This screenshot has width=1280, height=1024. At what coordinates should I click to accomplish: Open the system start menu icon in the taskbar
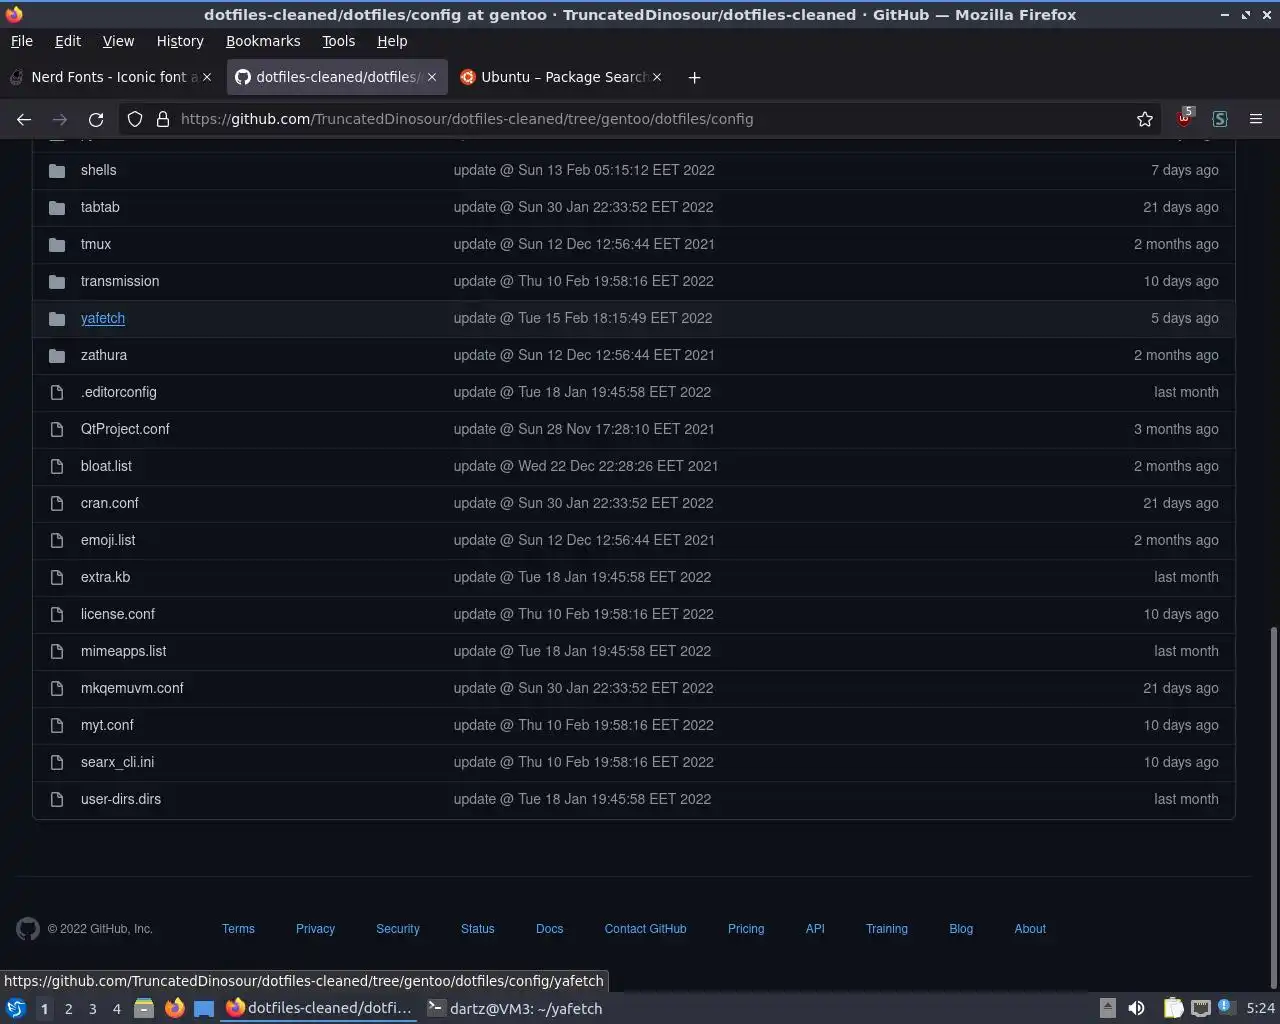pos(16,1008)
